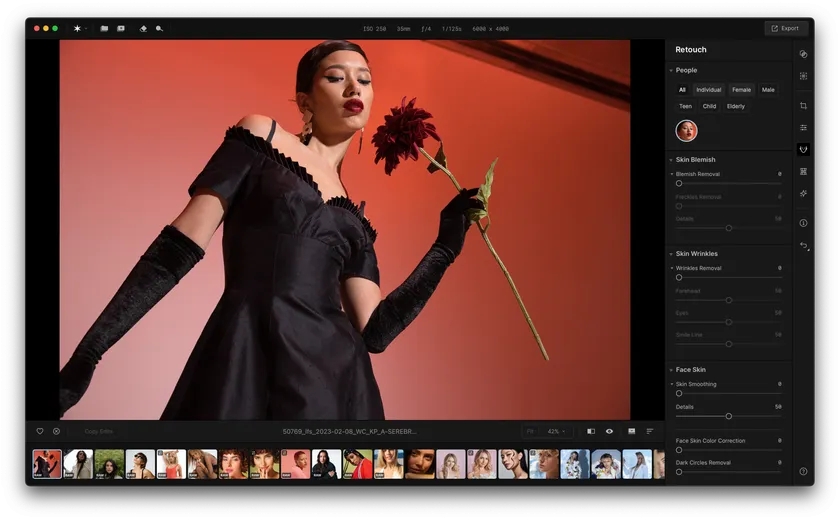Open the folder icon in top toolbar
The image size is (840, 520).
[x=104, y=28]
